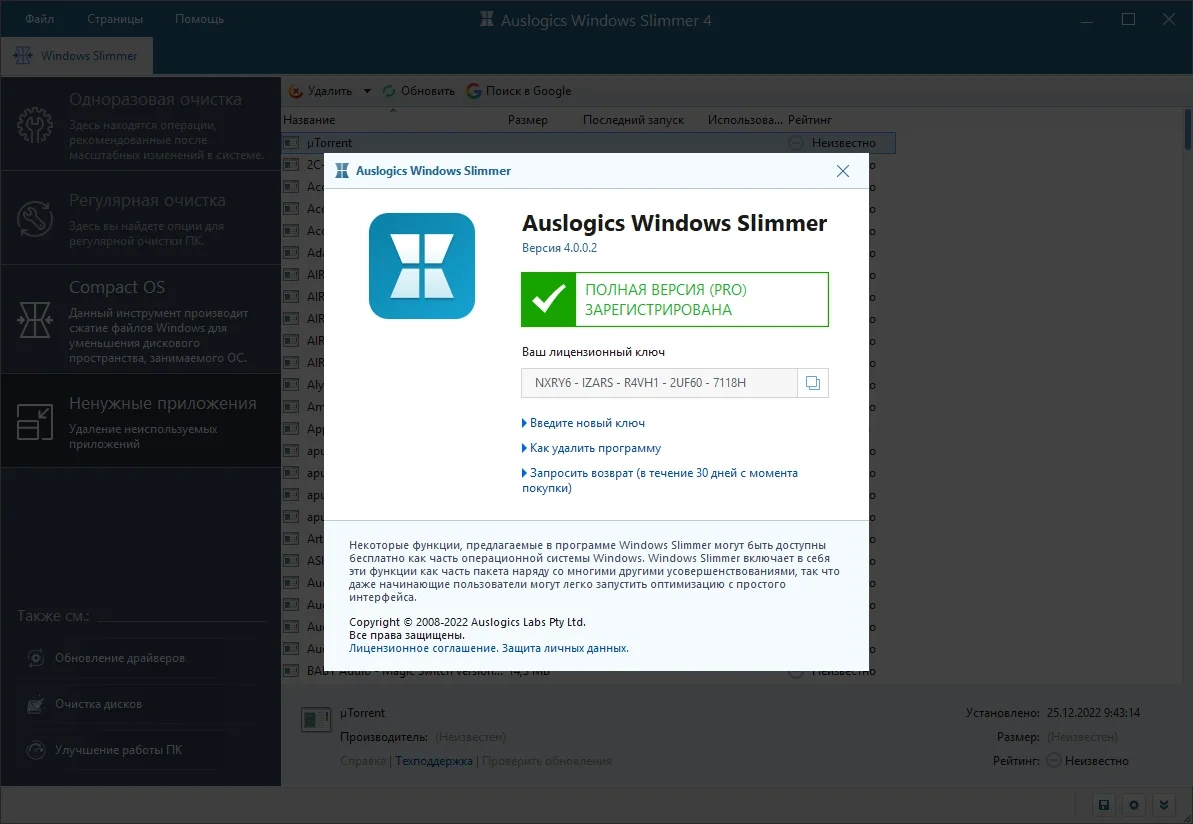Click Использова... column header
The height and width of the screenshot is (824, 1193).
pos(745,120)
